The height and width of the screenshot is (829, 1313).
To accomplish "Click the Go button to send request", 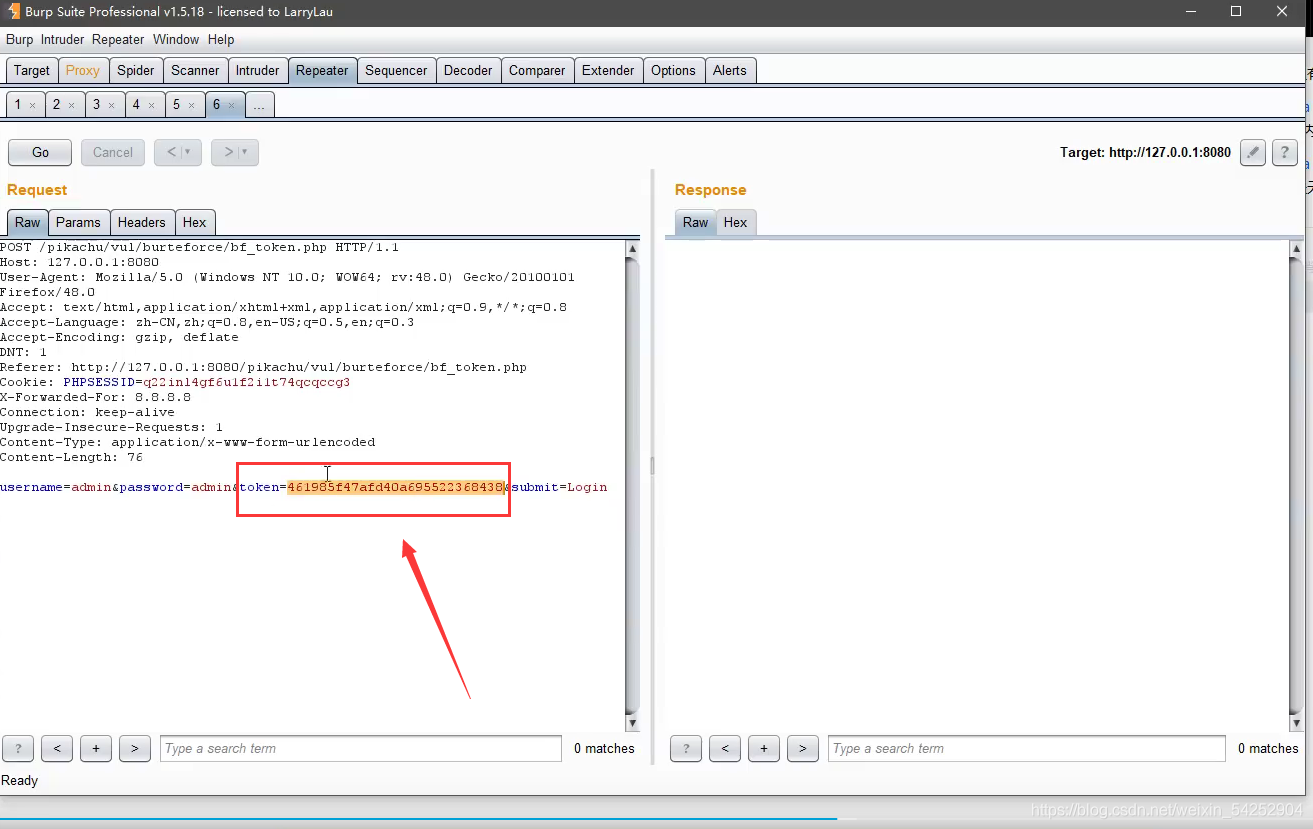I will (x=40, y=152).
